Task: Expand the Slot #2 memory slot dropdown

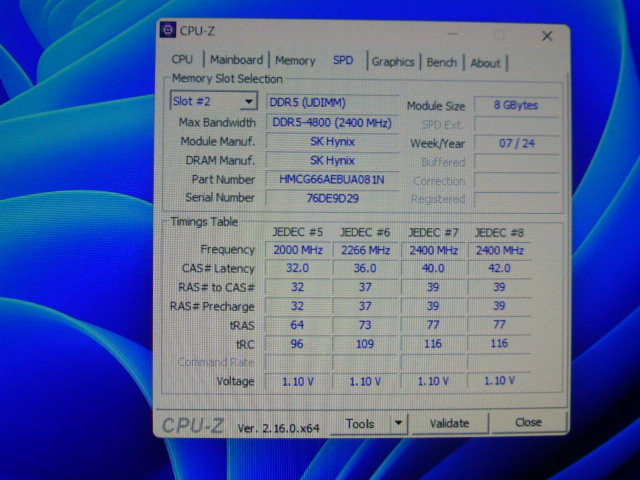Action: pos(248,102)
